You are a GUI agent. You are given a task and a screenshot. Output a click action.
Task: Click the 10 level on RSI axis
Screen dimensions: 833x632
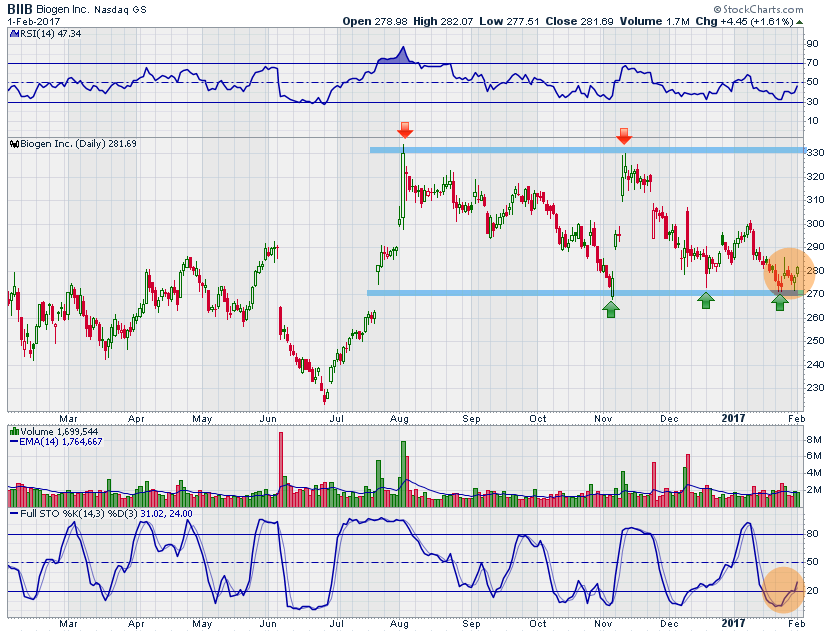(812, 121)
